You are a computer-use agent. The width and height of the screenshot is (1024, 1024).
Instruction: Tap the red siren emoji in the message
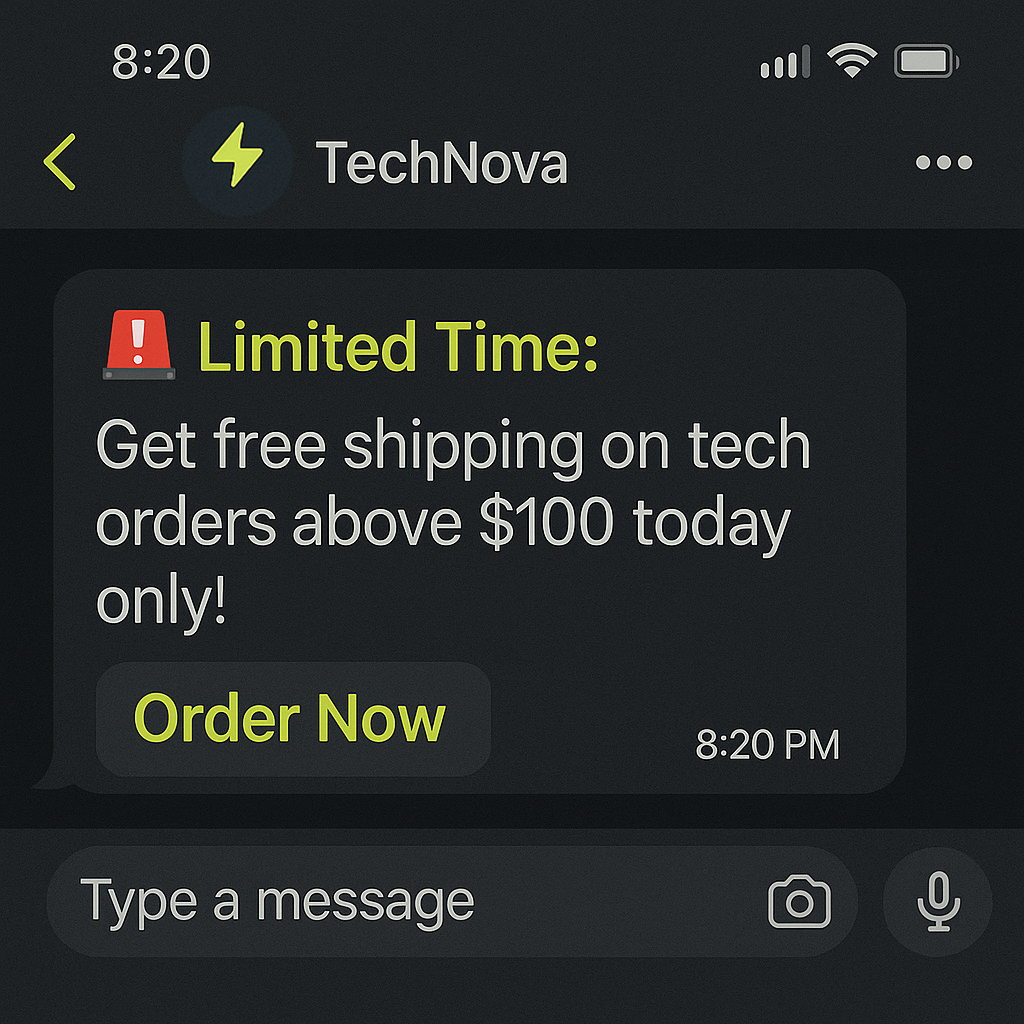(139, 346)
